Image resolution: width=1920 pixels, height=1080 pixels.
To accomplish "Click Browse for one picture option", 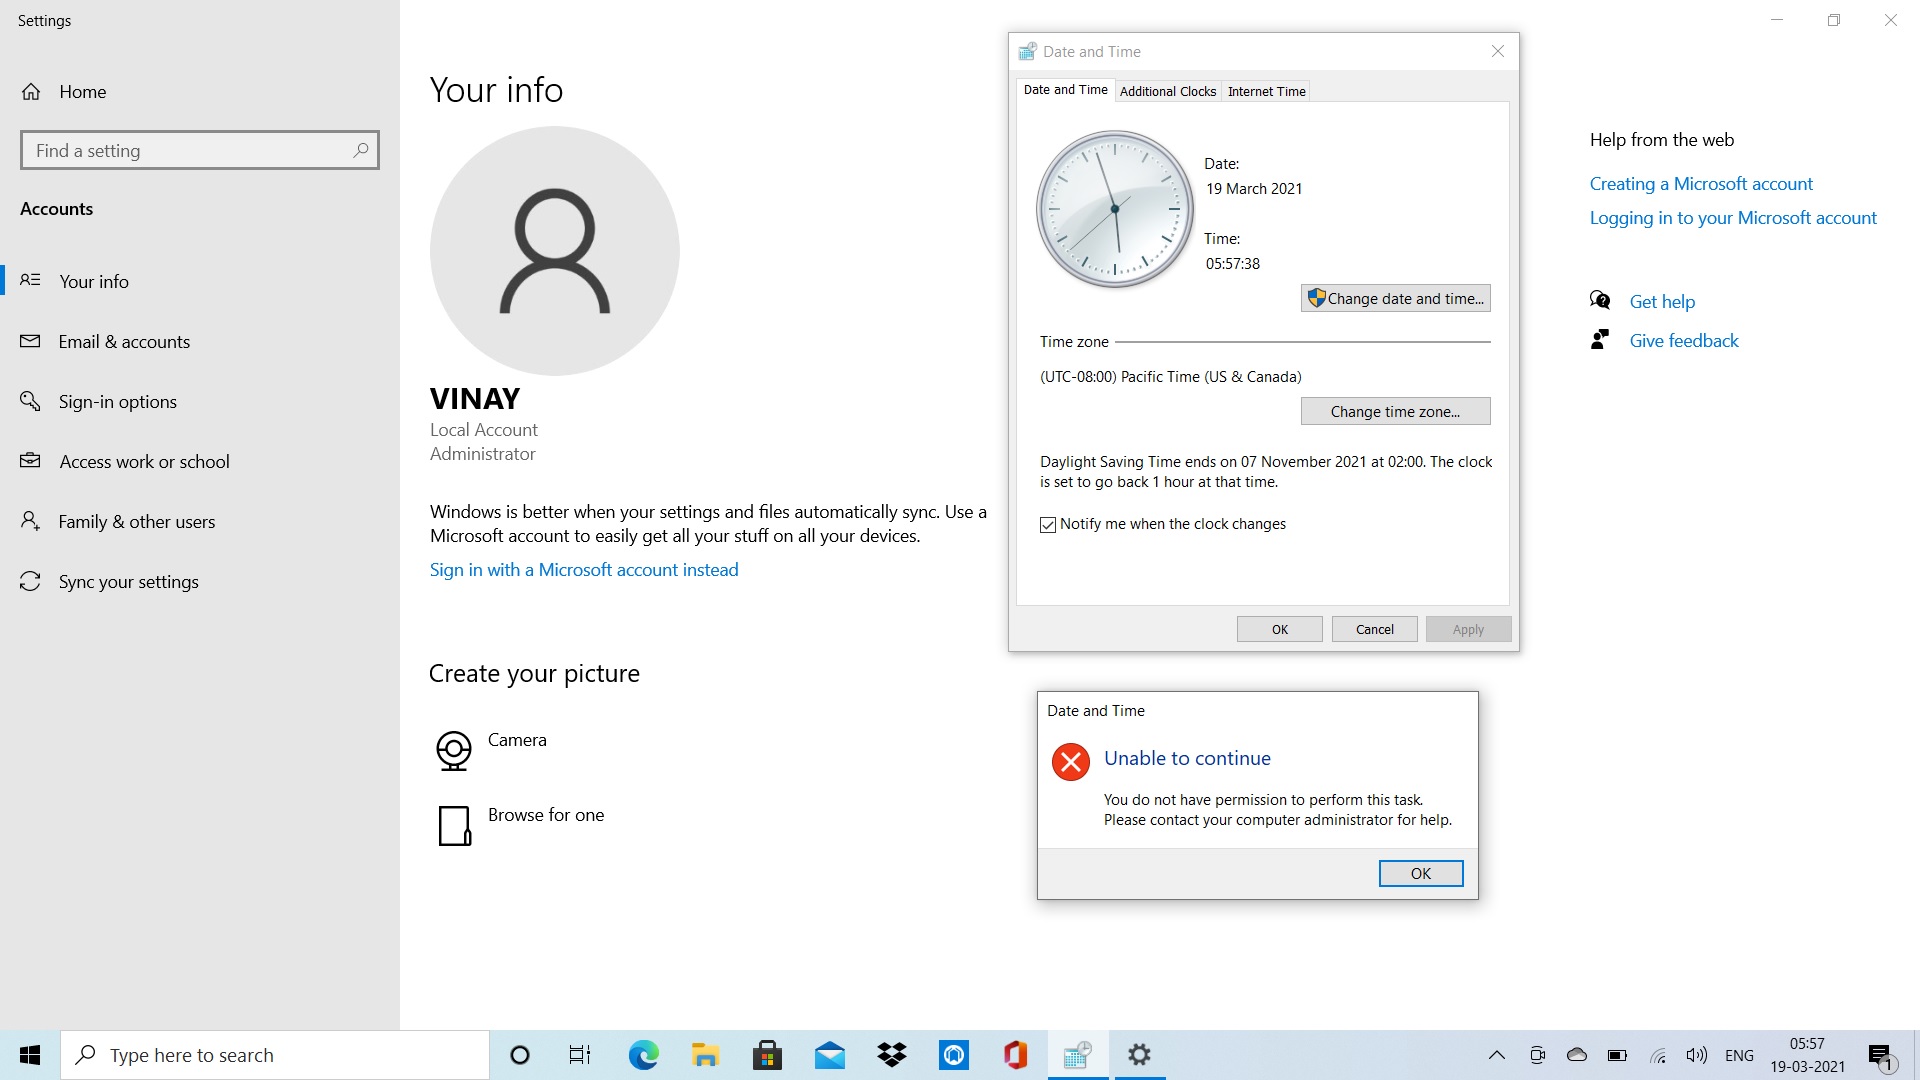I will (x=545, y=815).
